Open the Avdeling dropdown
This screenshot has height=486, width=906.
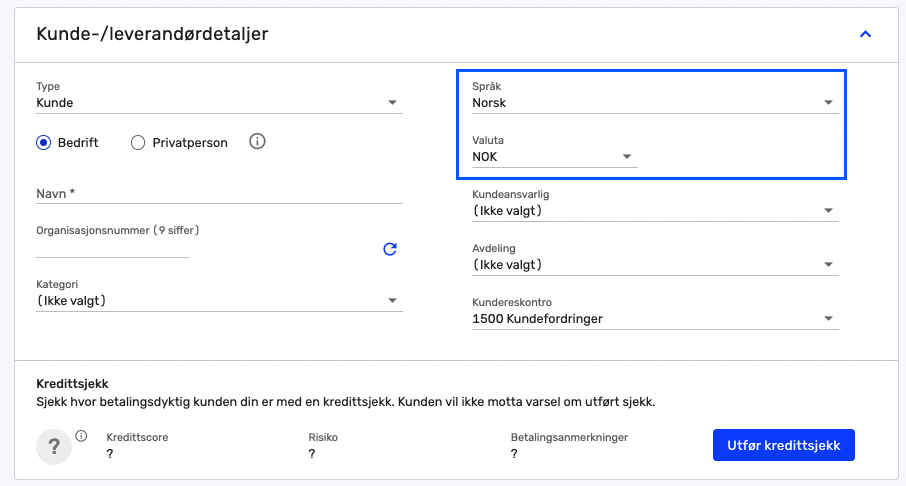point(655,265)
